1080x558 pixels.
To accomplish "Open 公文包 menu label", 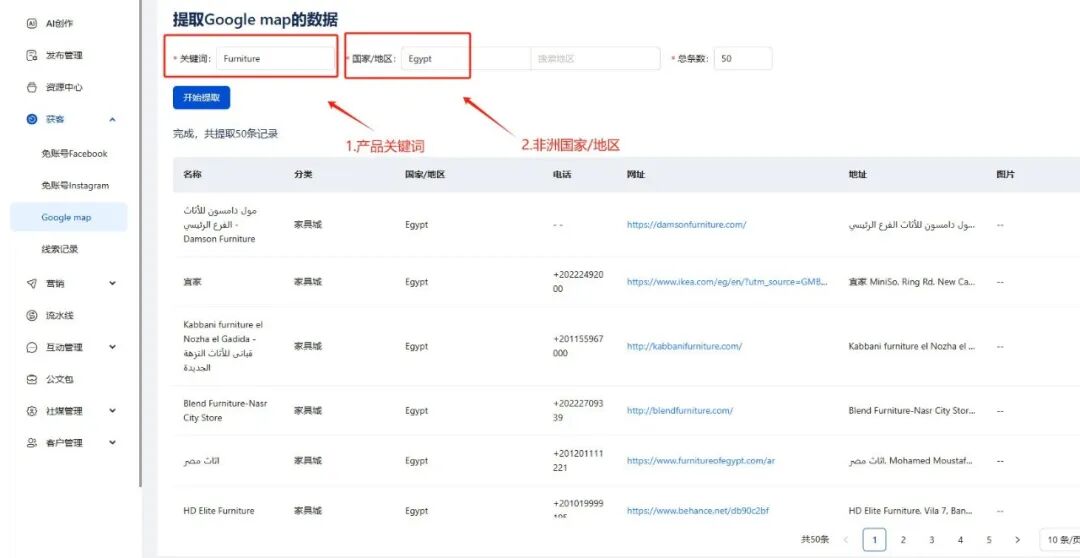I will [x=59, y=379].
